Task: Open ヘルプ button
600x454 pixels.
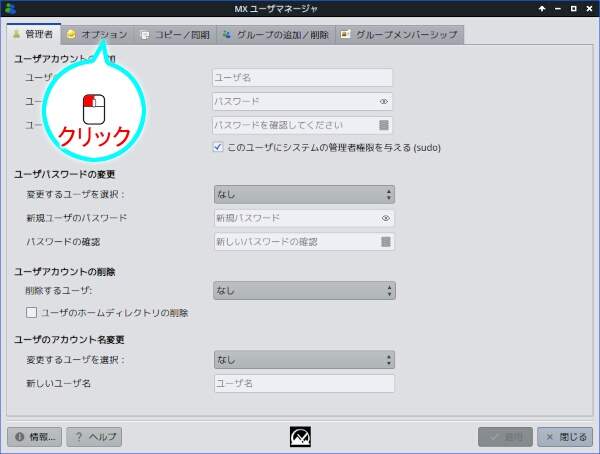Action: (95, 437)
